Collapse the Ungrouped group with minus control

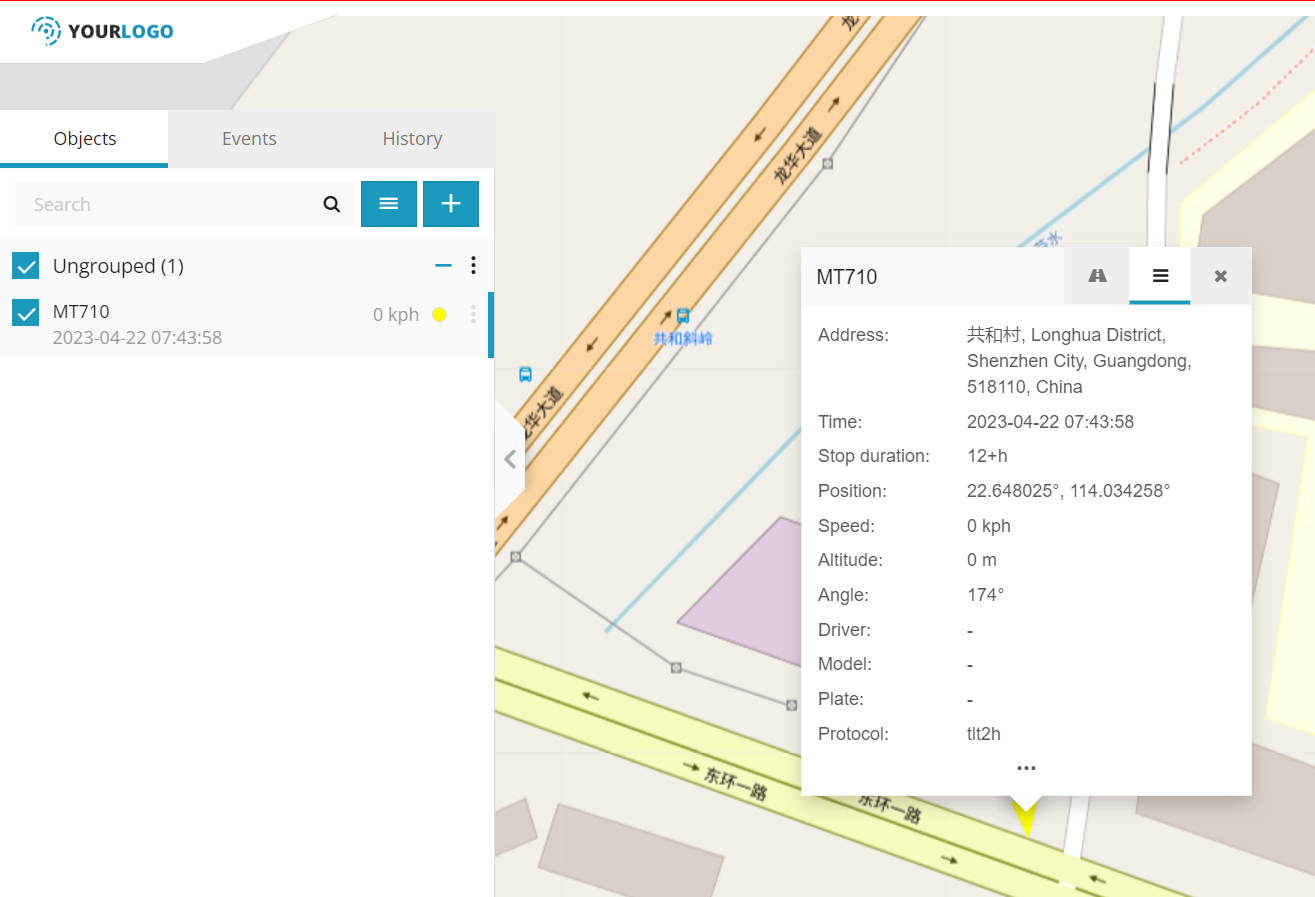[x=443, y=265]
